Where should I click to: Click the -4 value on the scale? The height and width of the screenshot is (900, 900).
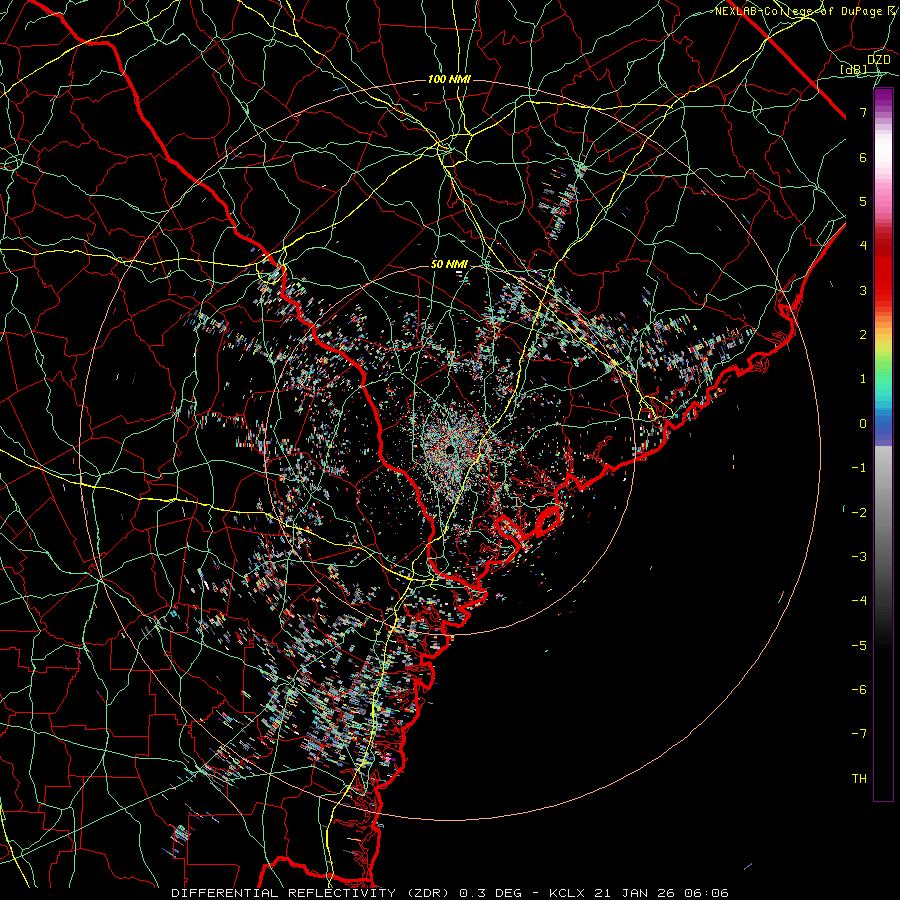pyautogui.click(x=859, y=601)
